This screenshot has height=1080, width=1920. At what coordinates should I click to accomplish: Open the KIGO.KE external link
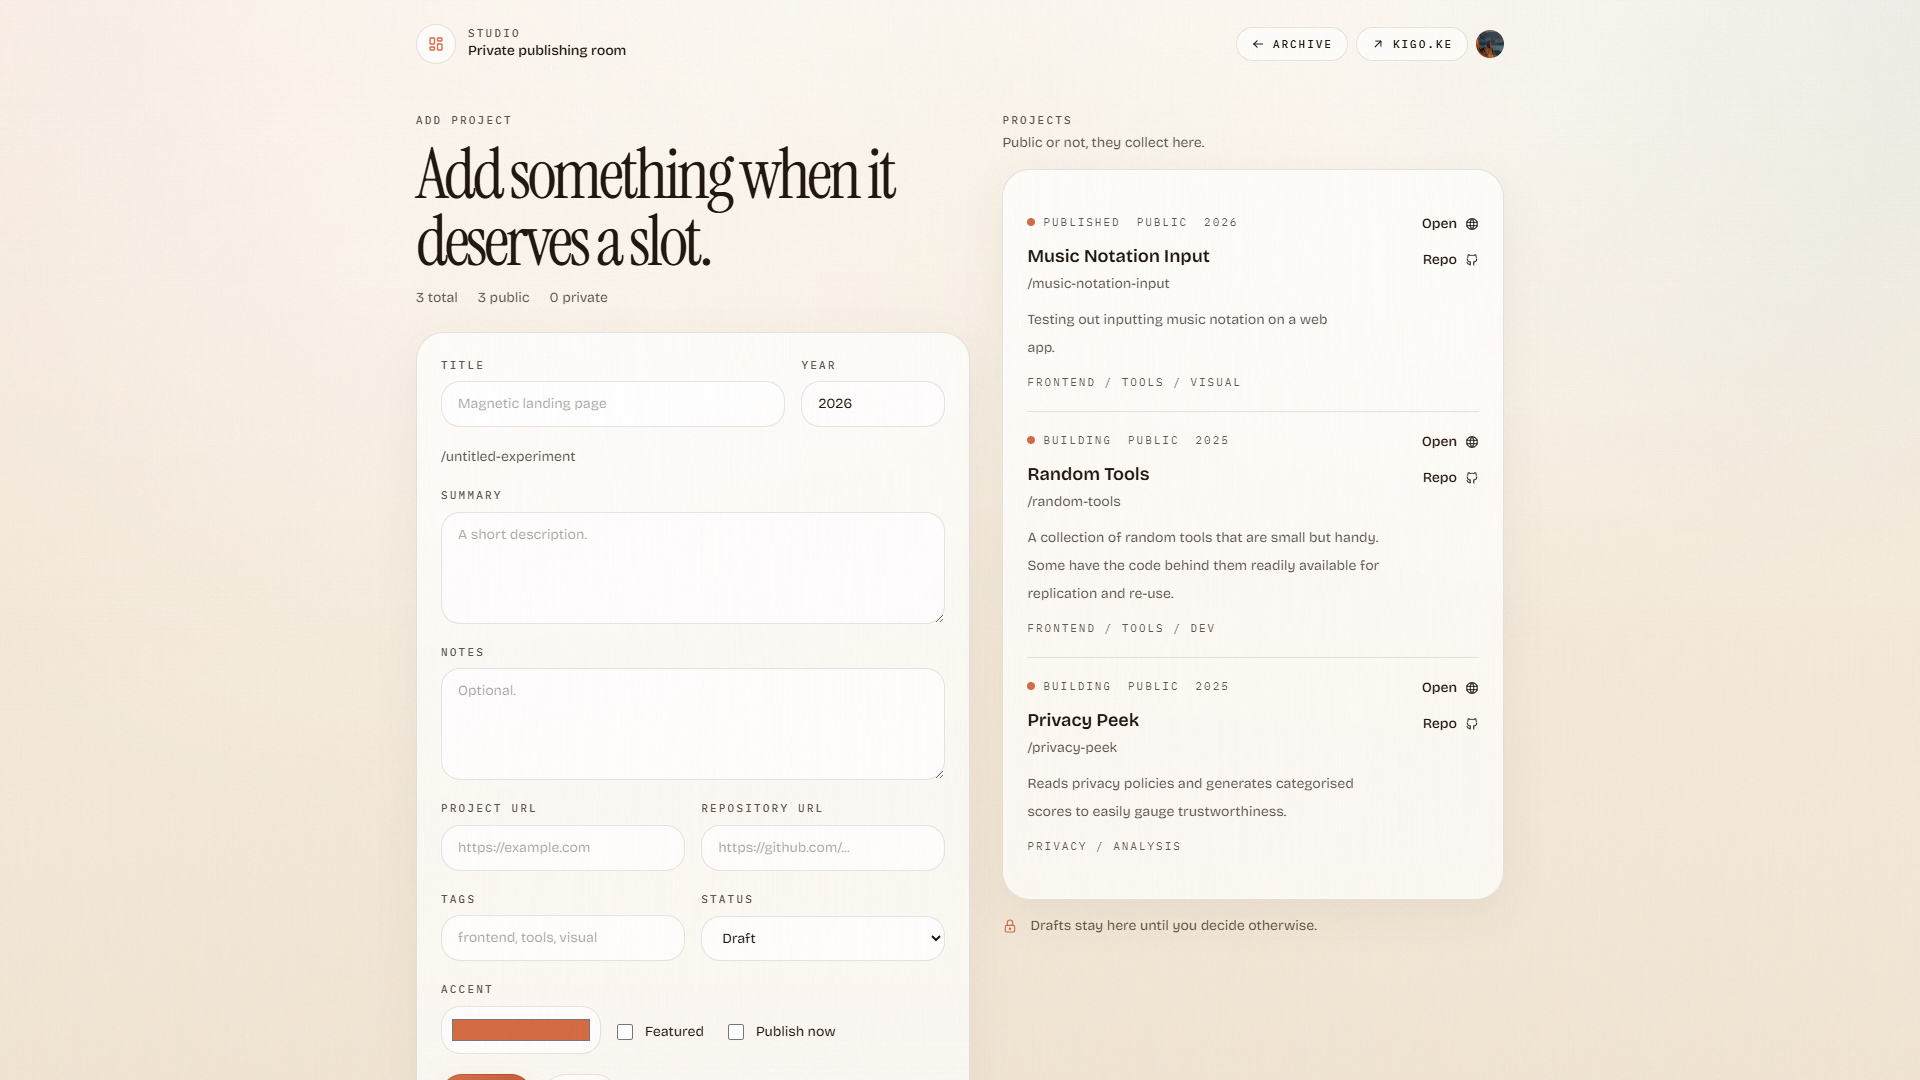[1411, 44]
